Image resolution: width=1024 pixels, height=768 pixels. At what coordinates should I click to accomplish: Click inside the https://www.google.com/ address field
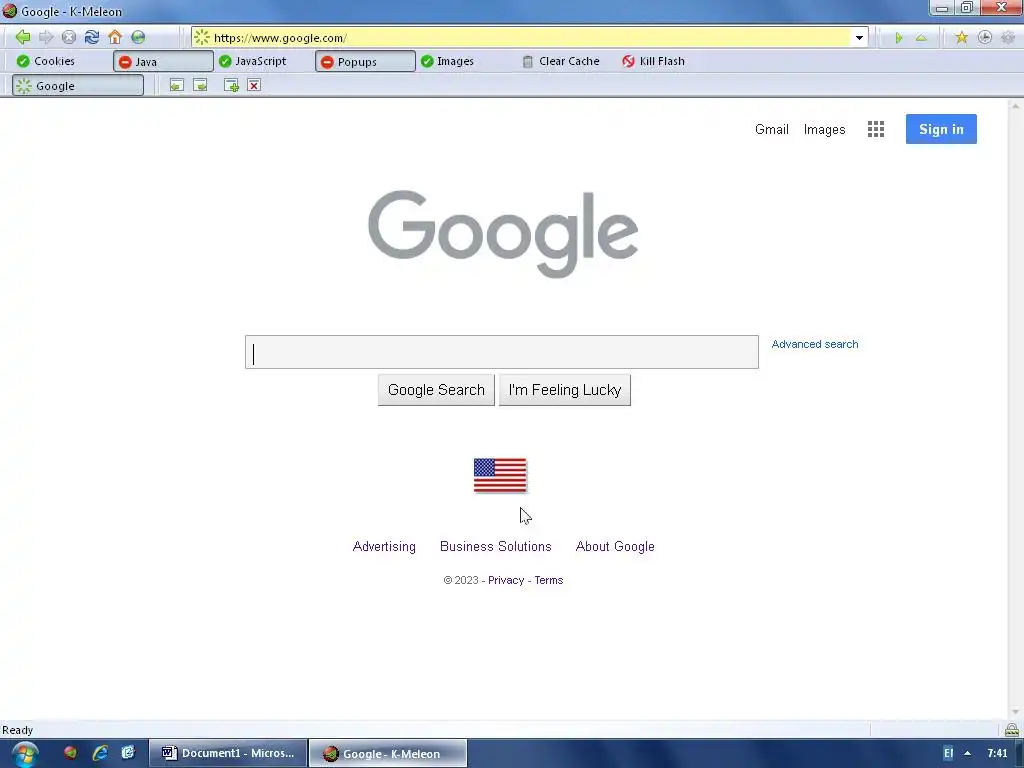[x=530, y=38]
